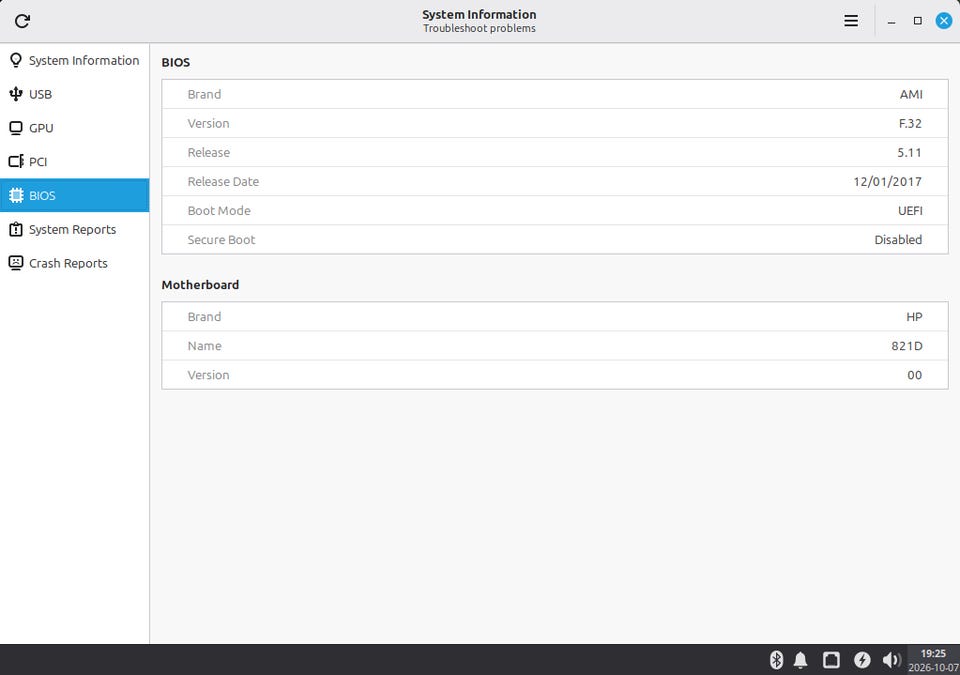Maximize the System Information window
This screenshot has height=675, width=960.
(917, 21)
